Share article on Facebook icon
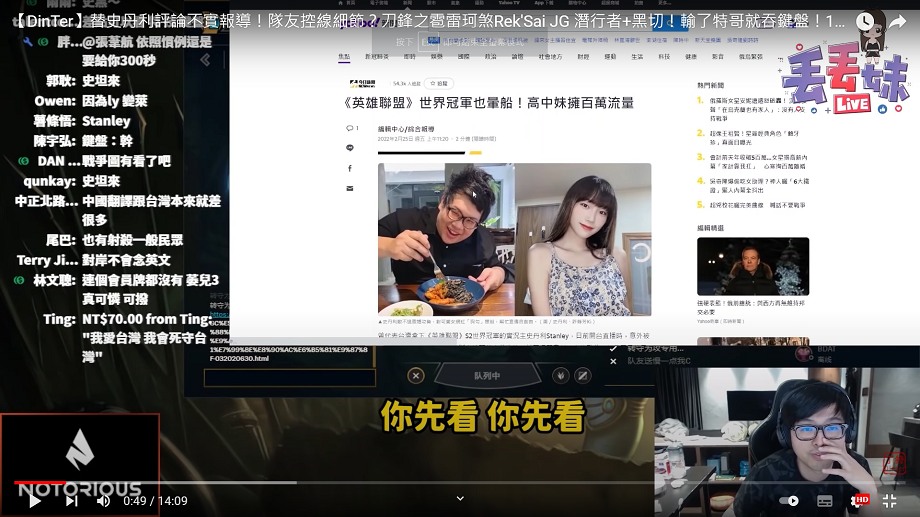920x517 pixels. [350, 168]
